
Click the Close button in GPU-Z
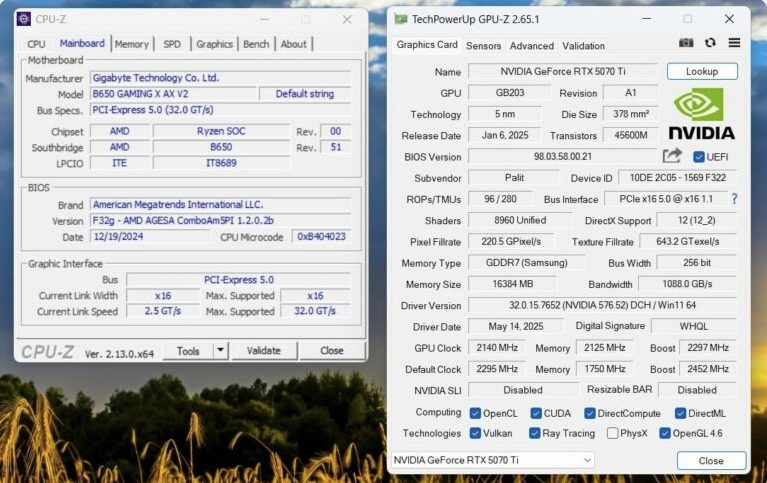tap(711, 460)
